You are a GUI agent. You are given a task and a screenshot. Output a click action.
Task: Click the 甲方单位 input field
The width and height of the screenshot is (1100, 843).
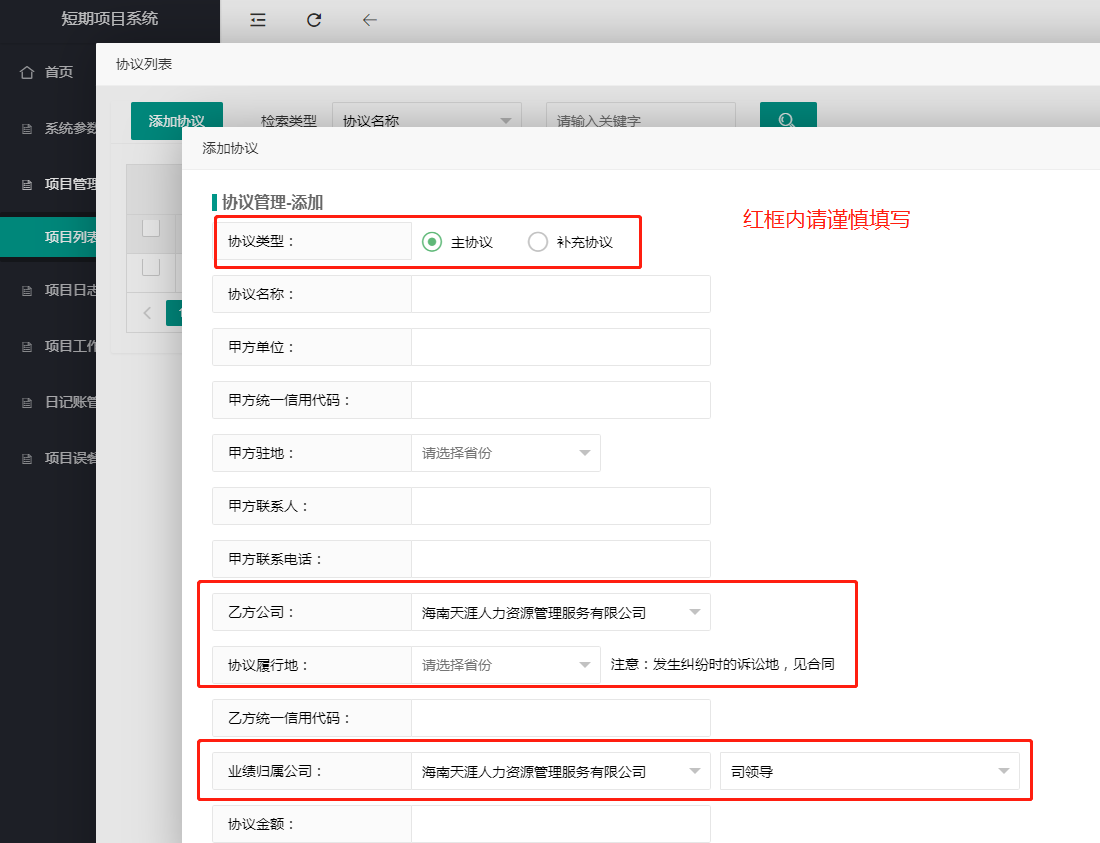coord(561,347)
